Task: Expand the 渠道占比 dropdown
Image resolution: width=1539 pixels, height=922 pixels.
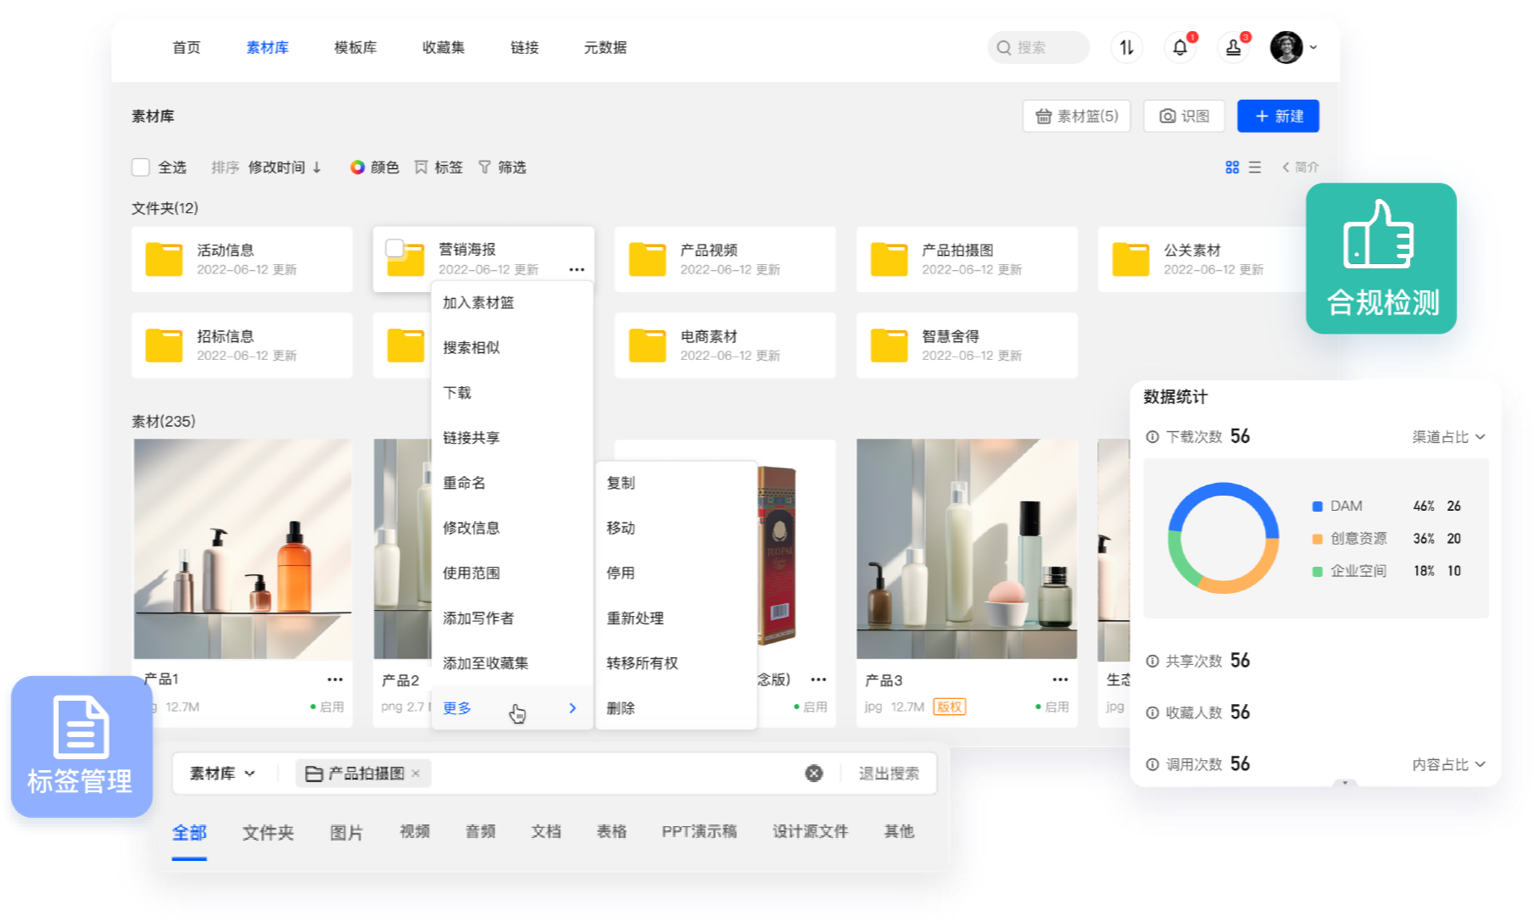Action: tap(1448, 437)
